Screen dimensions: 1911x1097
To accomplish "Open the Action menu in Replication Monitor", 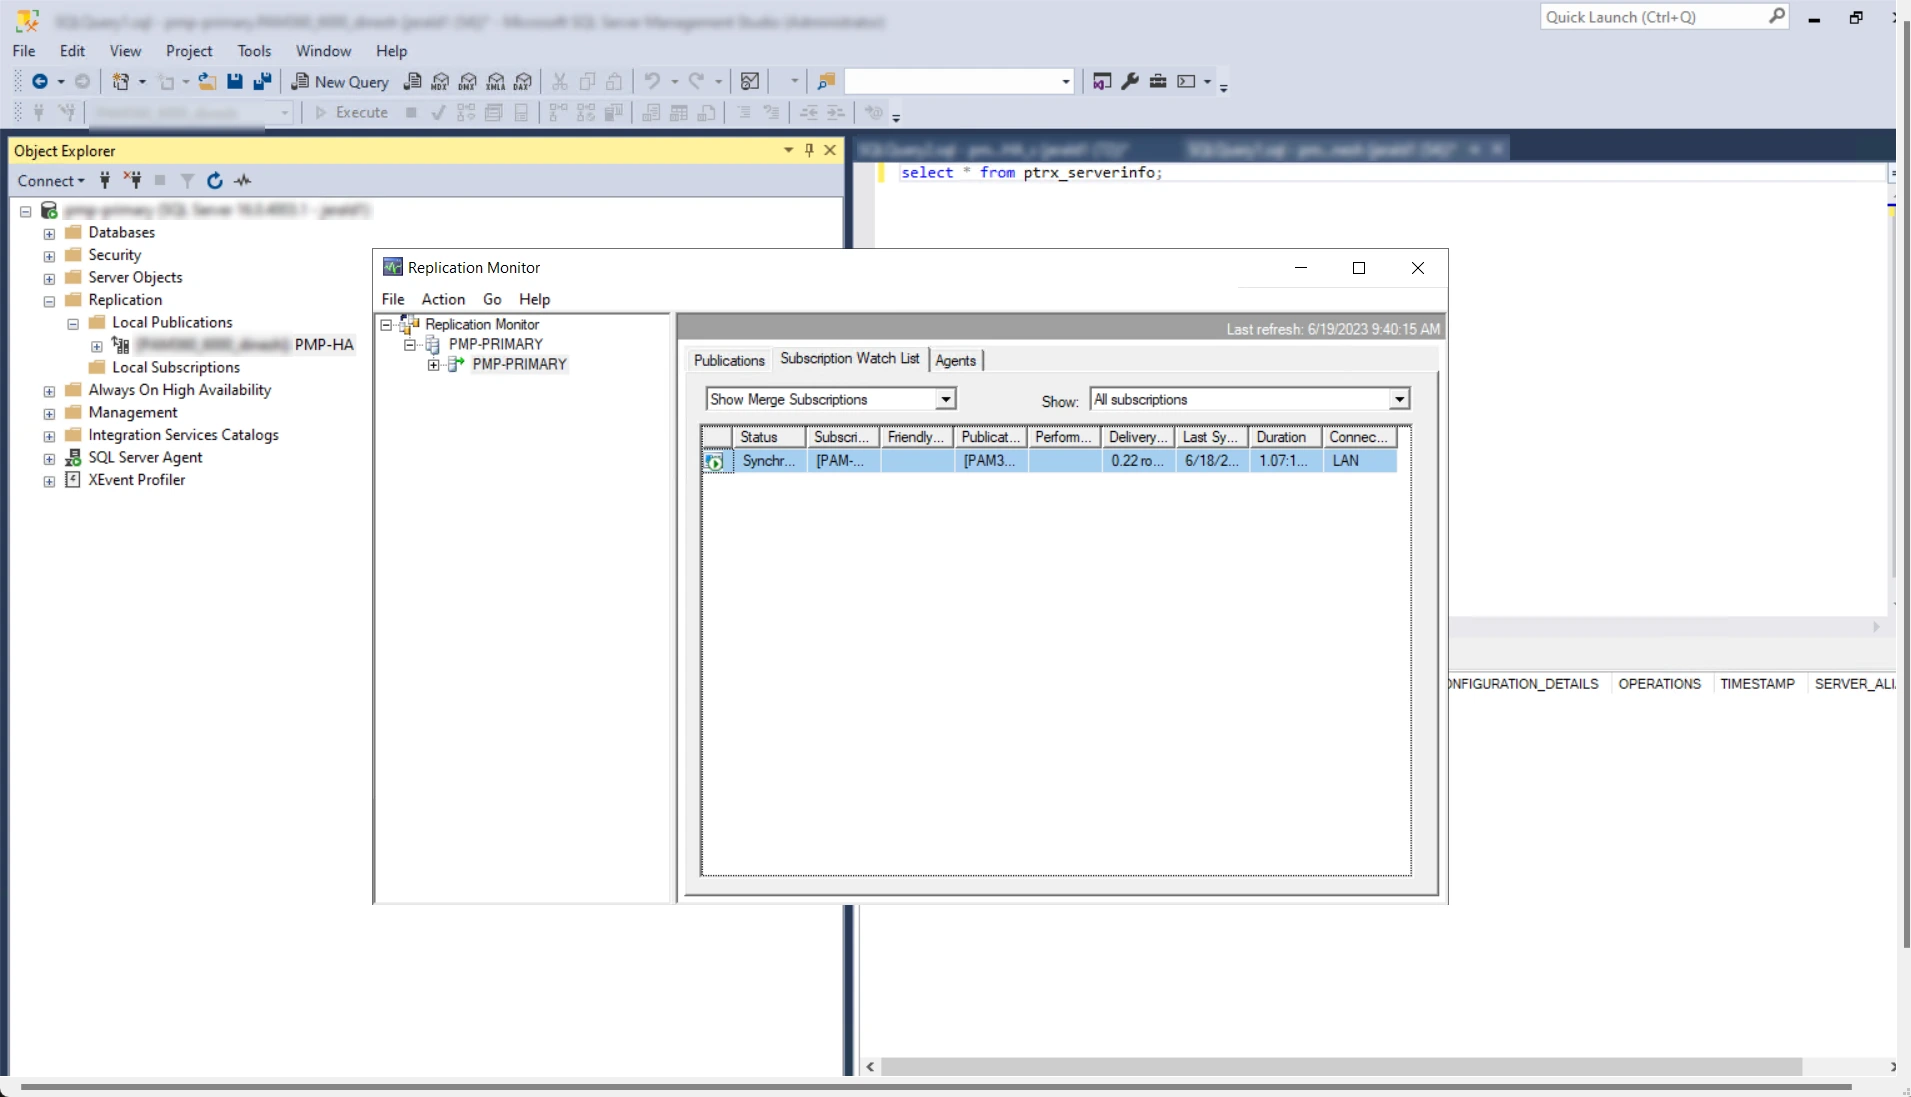I will pos(444,299).
